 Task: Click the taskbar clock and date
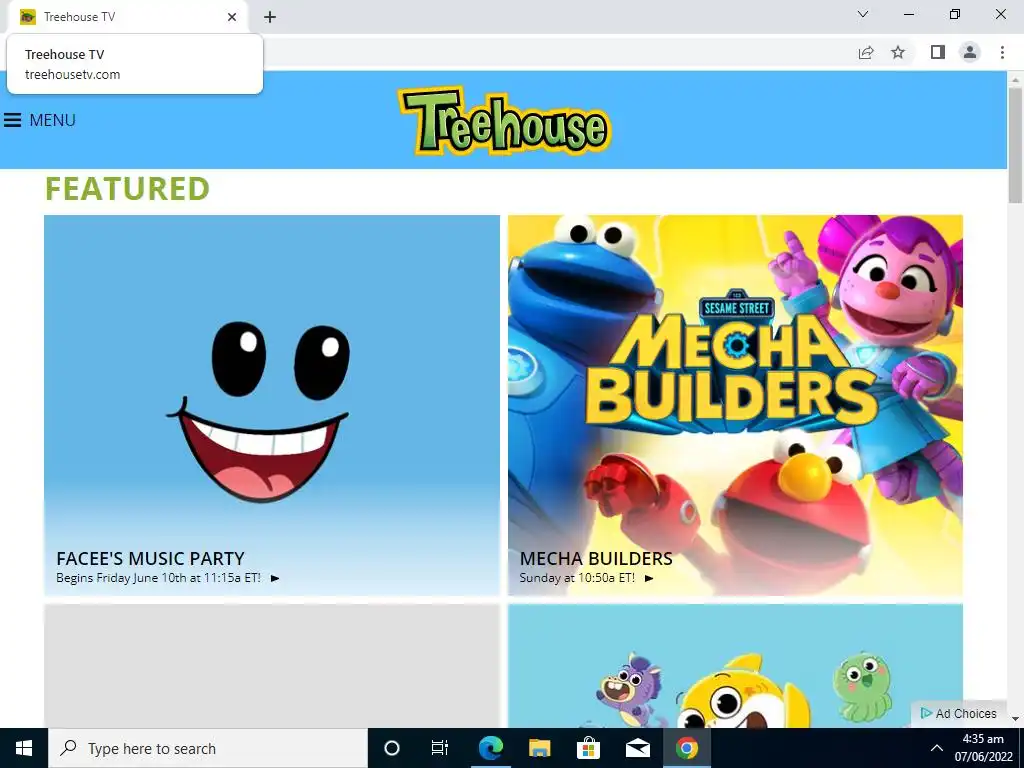point(984,748)
